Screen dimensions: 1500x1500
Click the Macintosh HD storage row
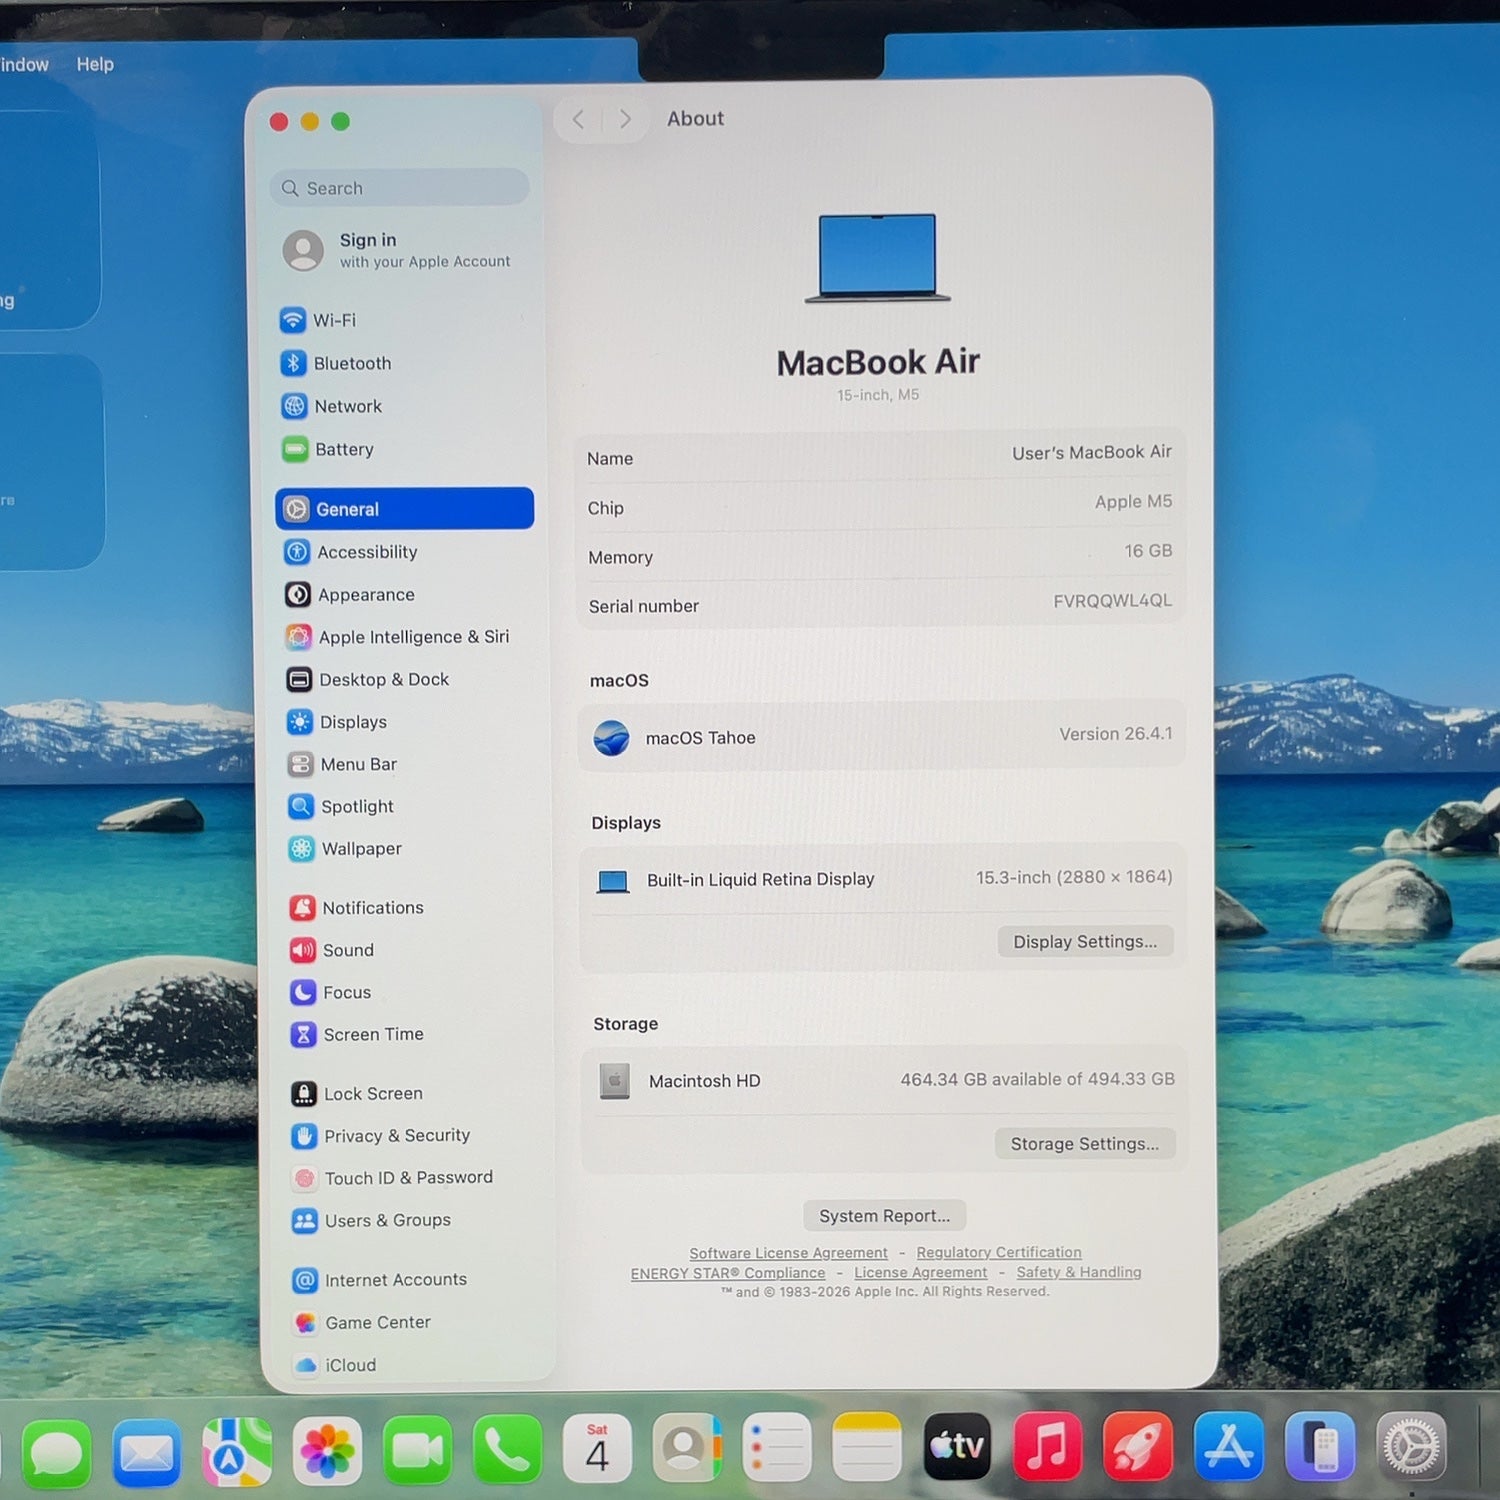(x=884, y=1080)
